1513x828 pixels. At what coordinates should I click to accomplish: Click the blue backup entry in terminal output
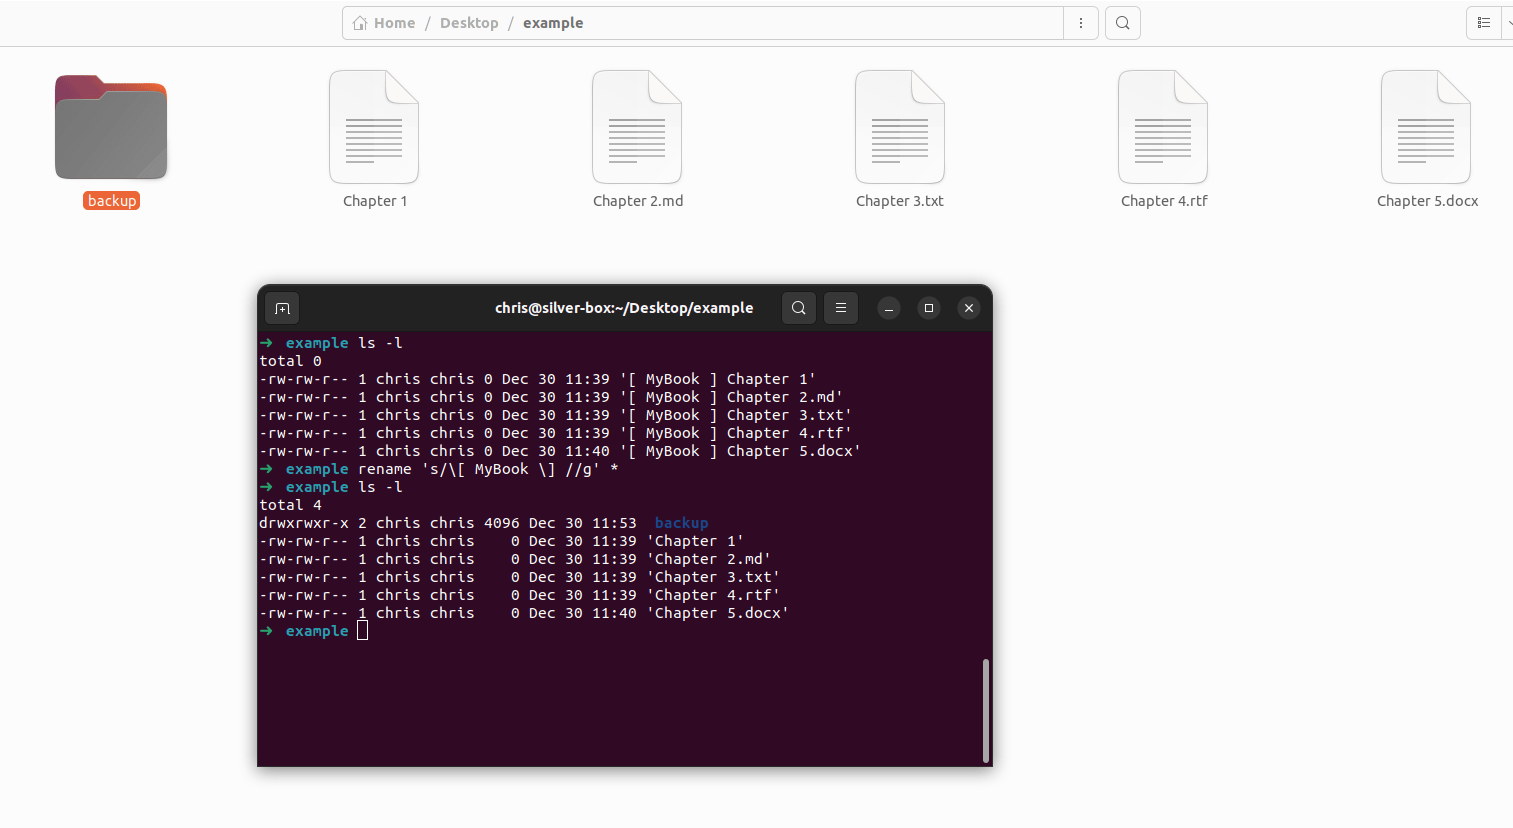click(681, 522)
